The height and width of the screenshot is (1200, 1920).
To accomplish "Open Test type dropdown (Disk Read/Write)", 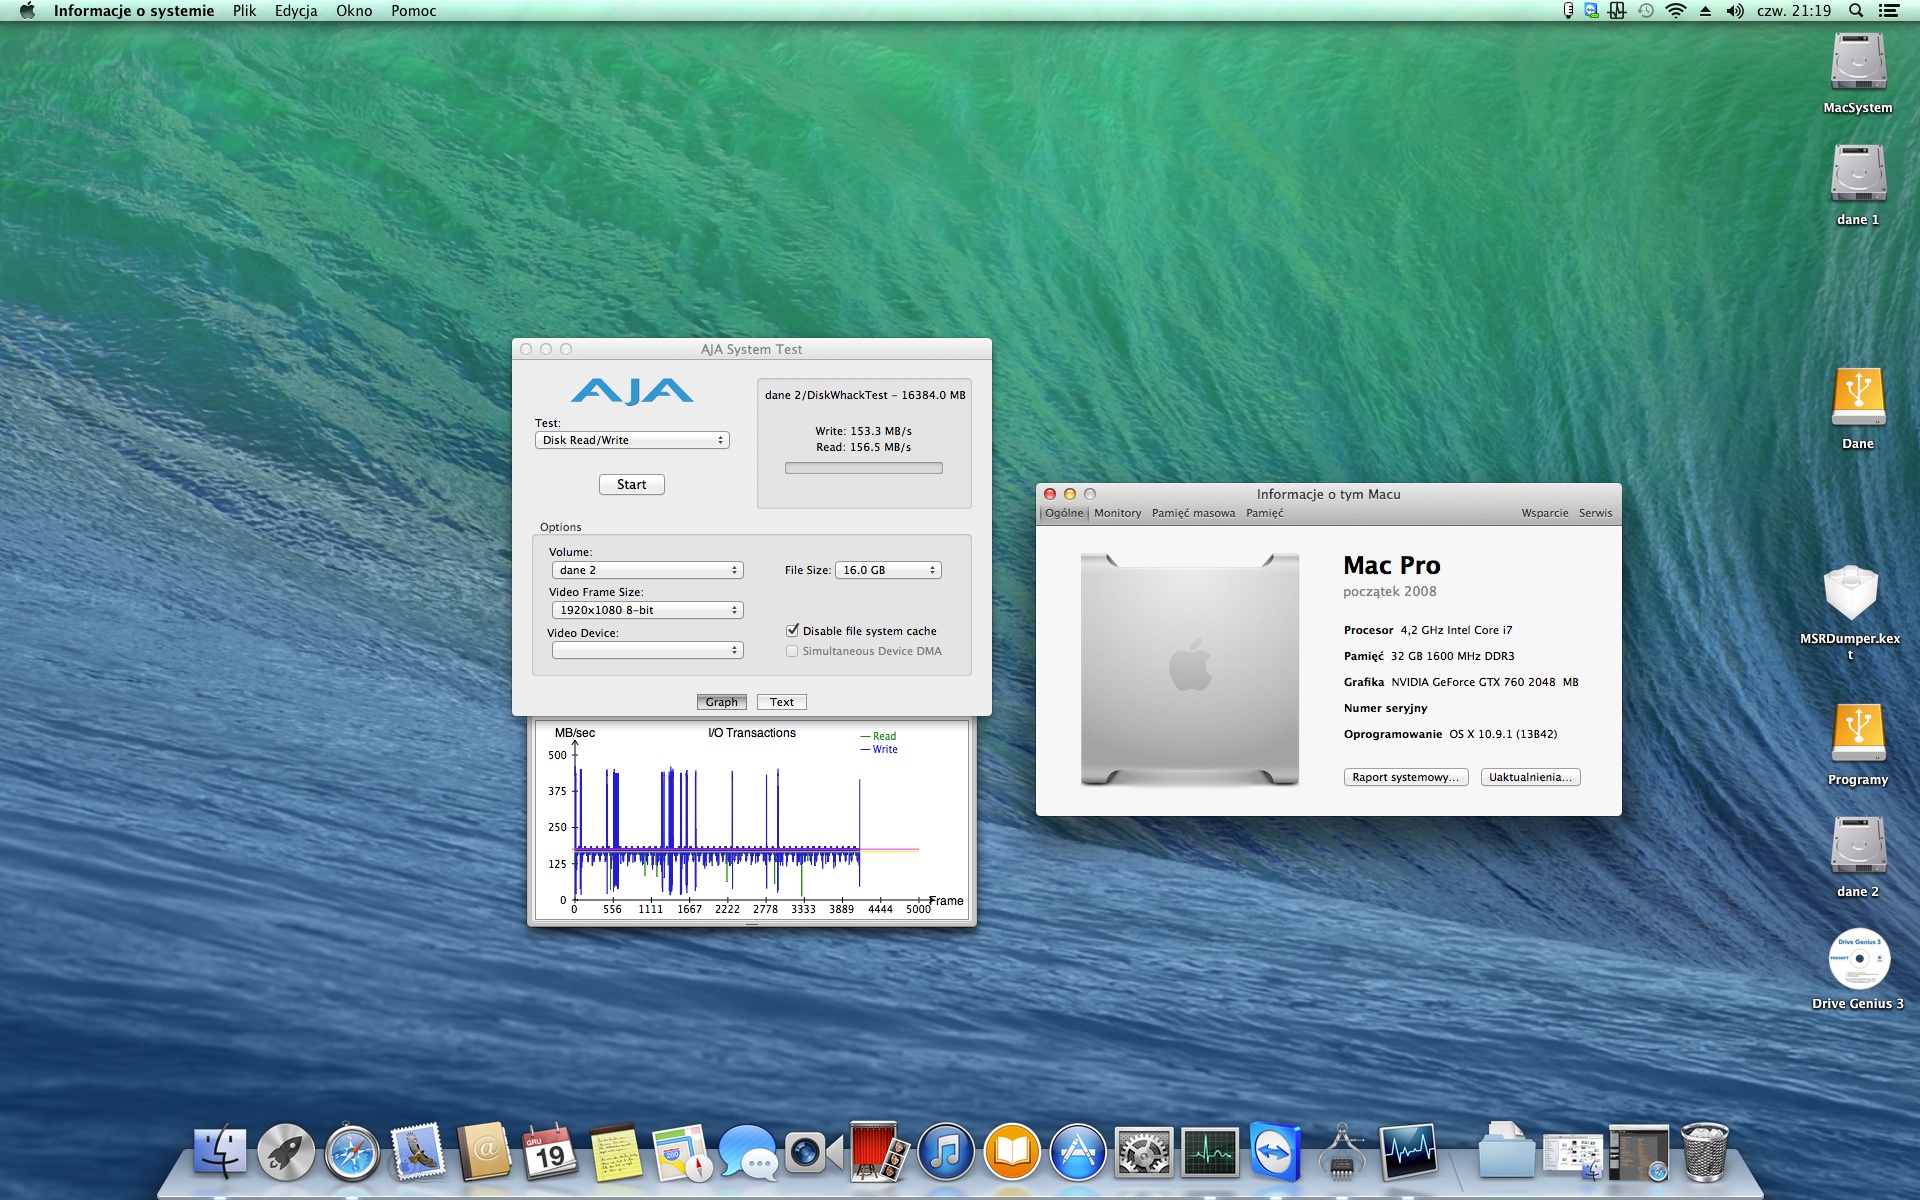I will coord(632,440).
